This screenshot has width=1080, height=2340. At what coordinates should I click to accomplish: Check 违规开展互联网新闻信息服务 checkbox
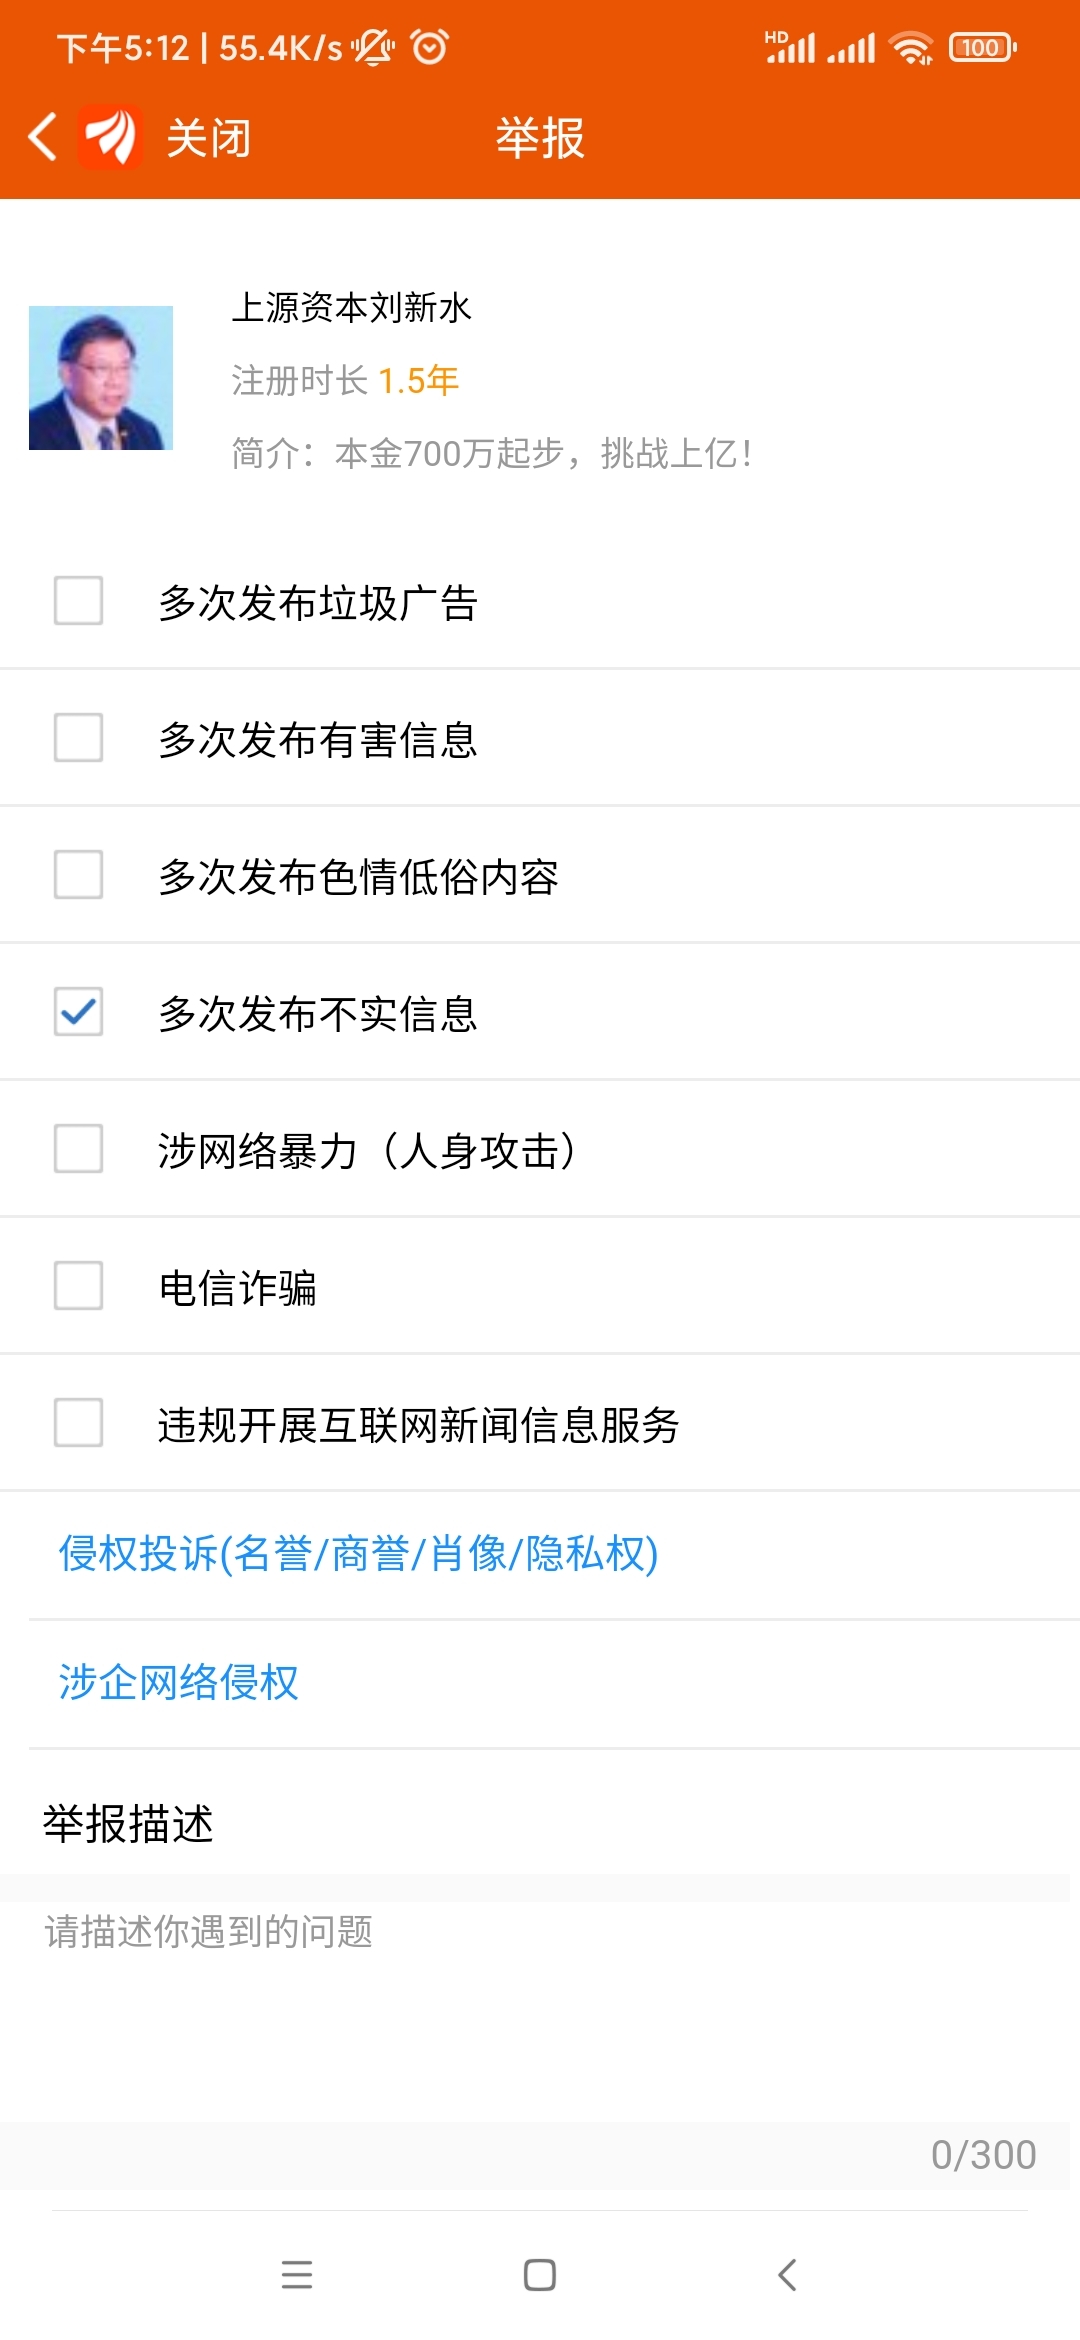78,1422
